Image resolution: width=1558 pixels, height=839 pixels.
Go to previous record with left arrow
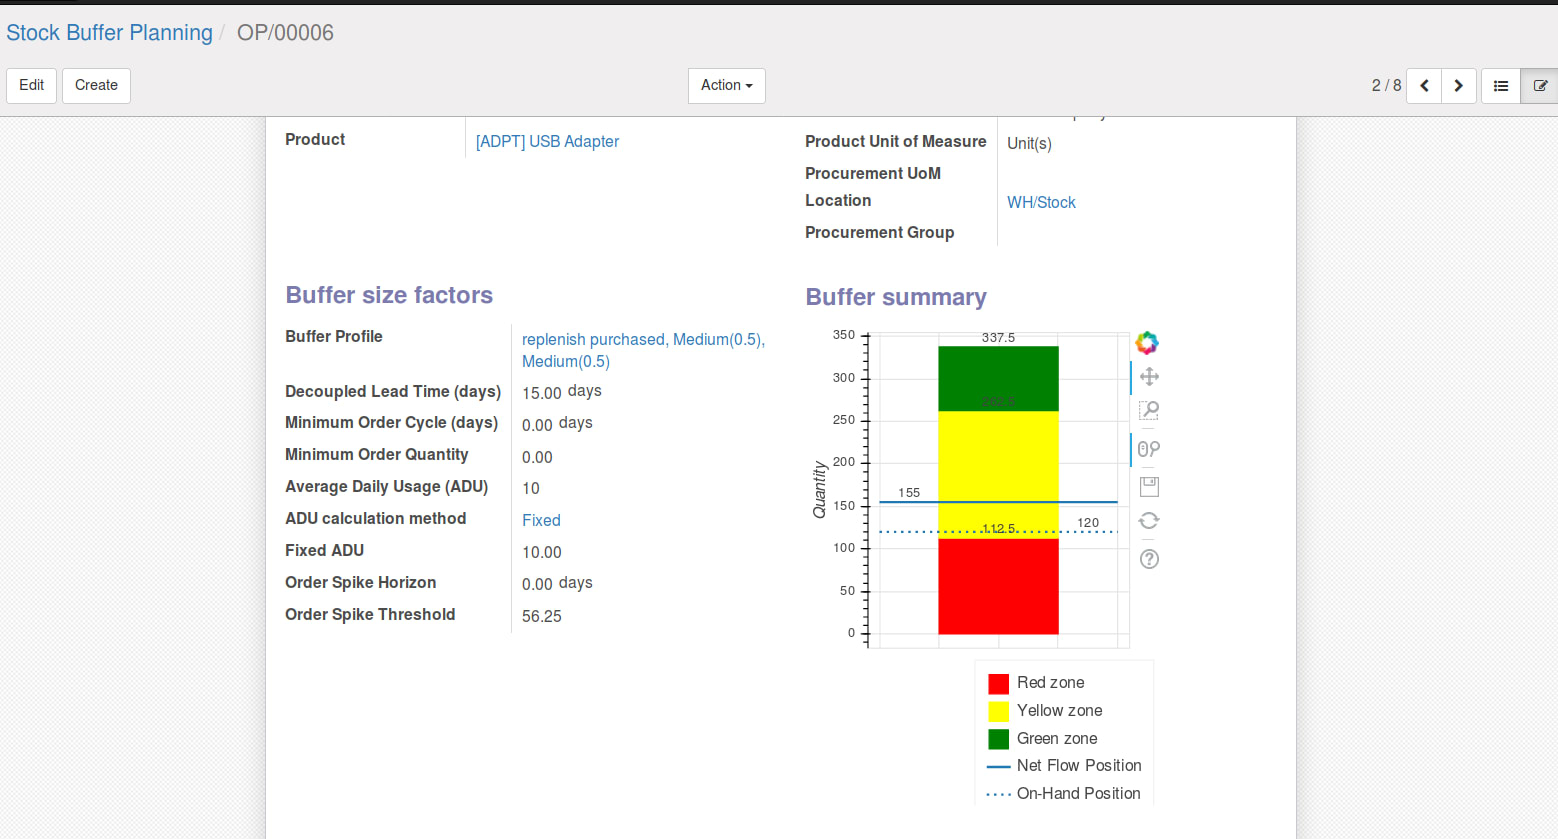click(1423, 85)
